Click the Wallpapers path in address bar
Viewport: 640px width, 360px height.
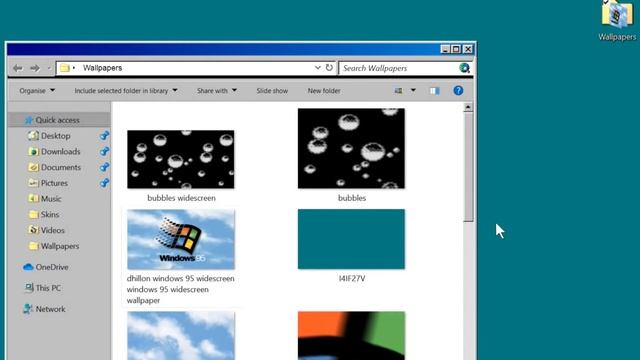[102, 68]
